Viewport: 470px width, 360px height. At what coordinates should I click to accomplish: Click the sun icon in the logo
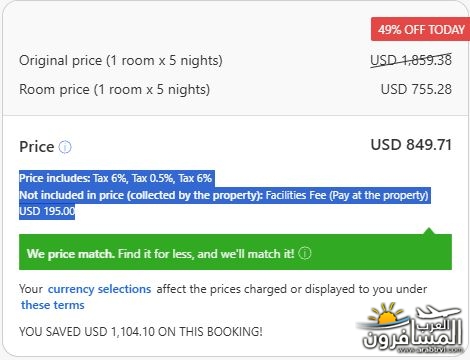pyautogui.click(x=387, y=314)
